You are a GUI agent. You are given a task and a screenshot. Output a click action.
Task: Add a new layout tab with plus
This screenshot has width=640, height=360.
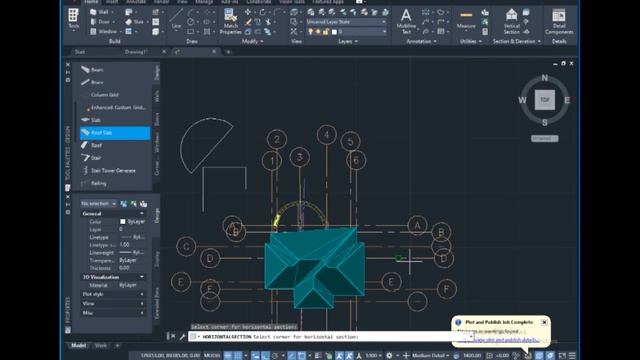117,346
